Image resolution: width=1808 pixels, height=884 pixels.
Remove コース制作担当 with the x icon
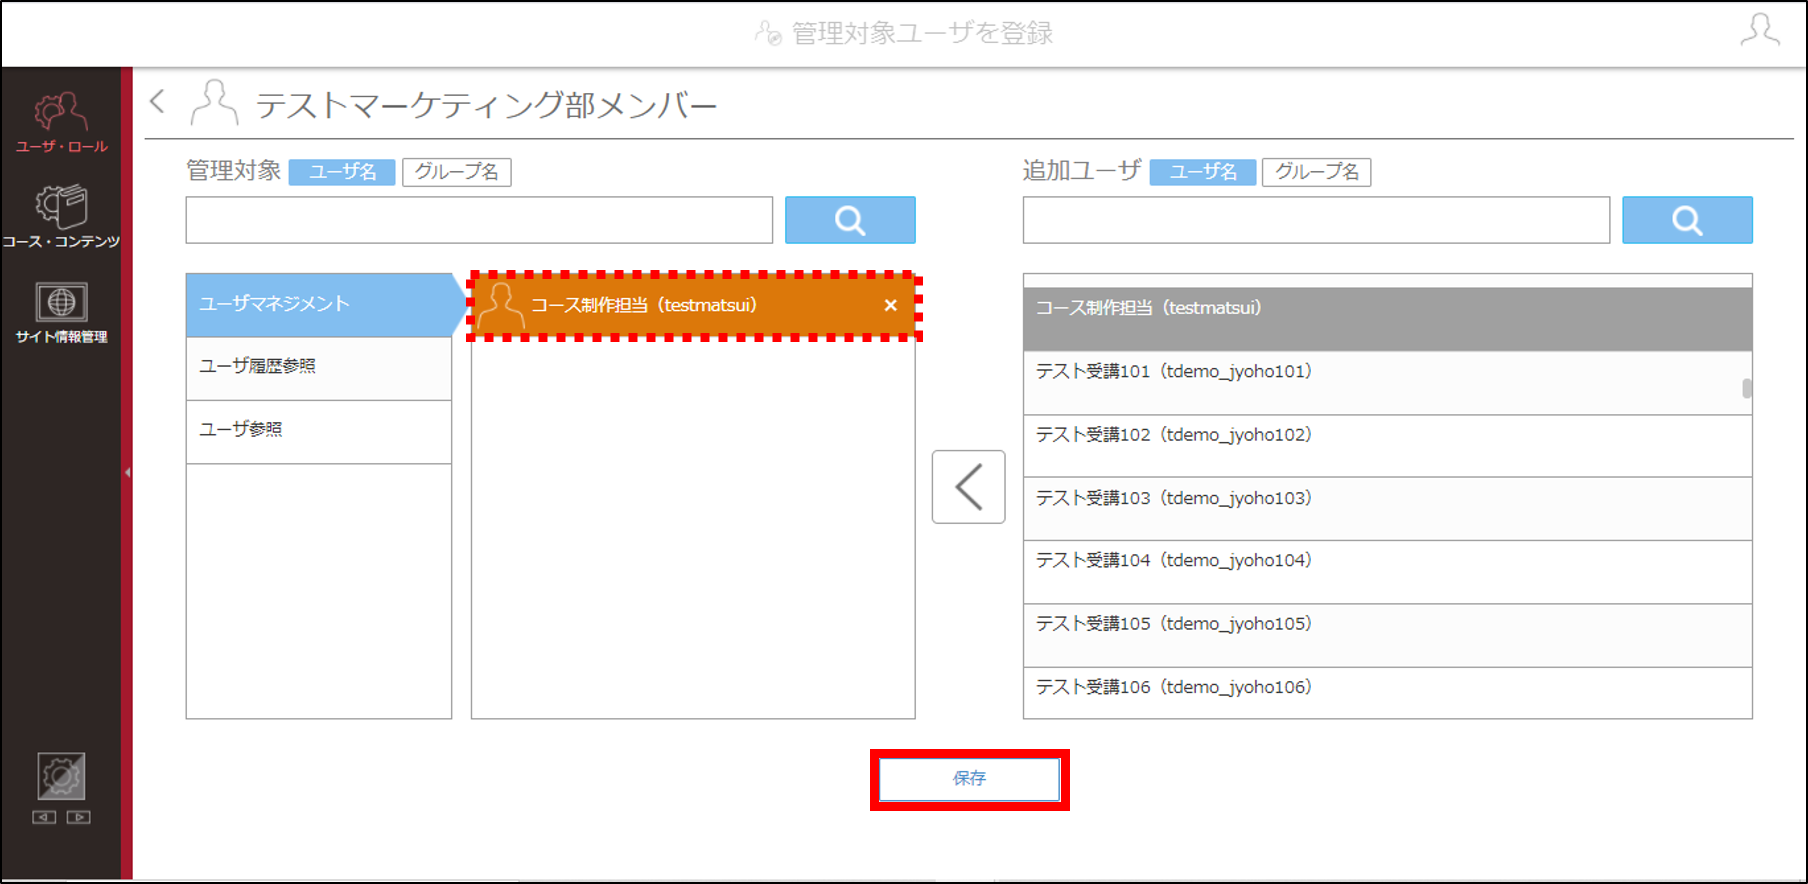[890, 306]
